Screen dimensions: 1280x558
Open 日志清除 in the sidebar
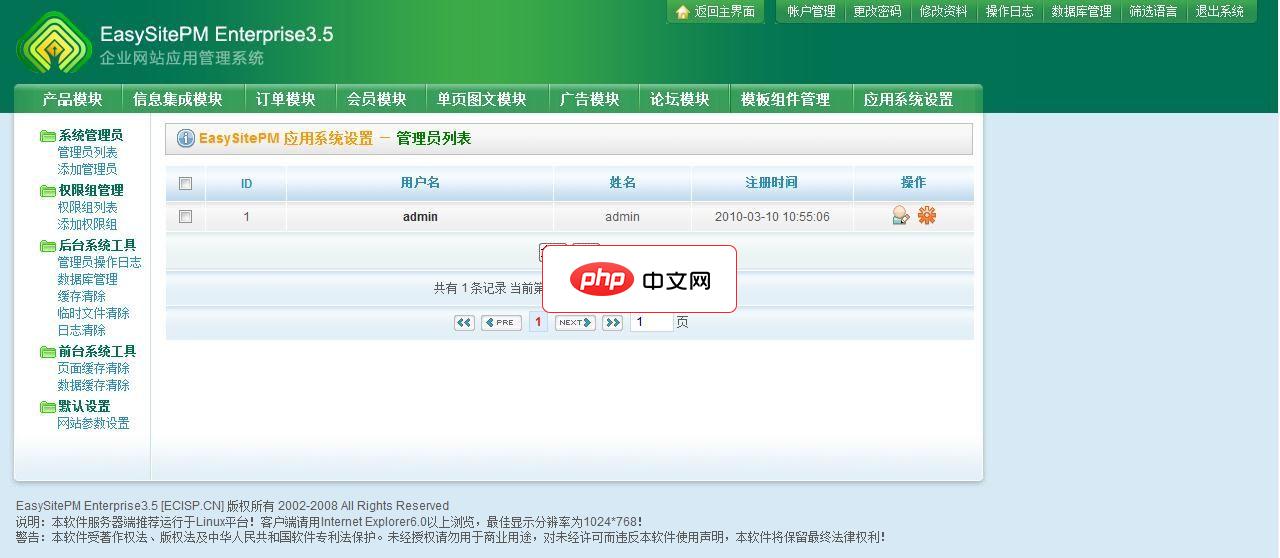(81, 331)
